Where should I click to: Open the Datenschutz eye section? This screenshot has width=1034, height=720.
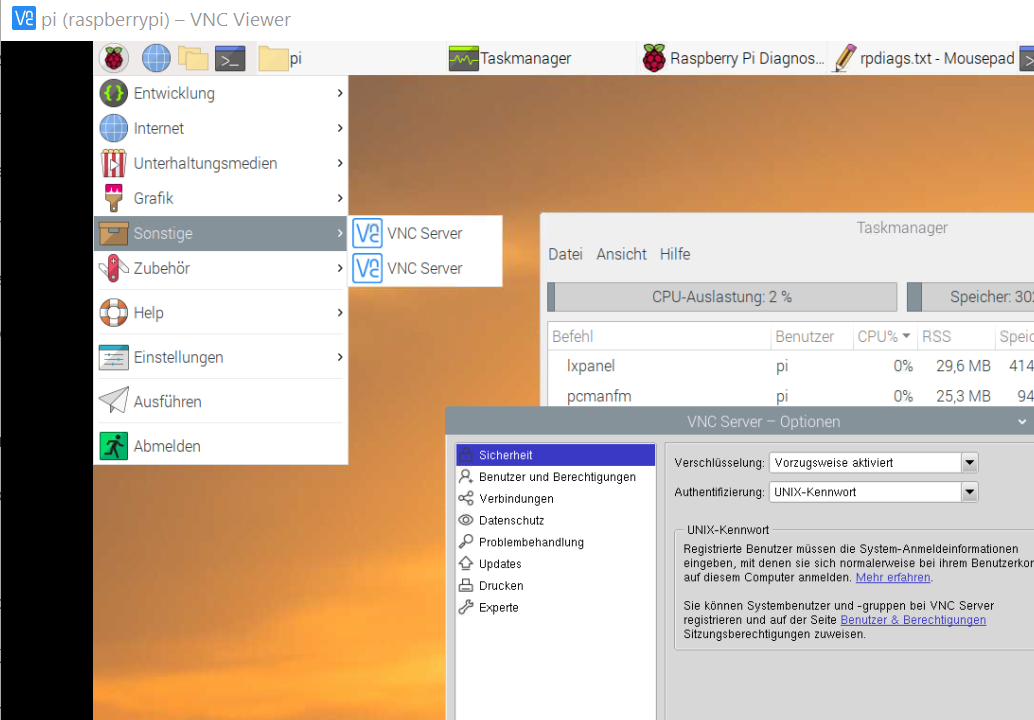pos(555,520)
